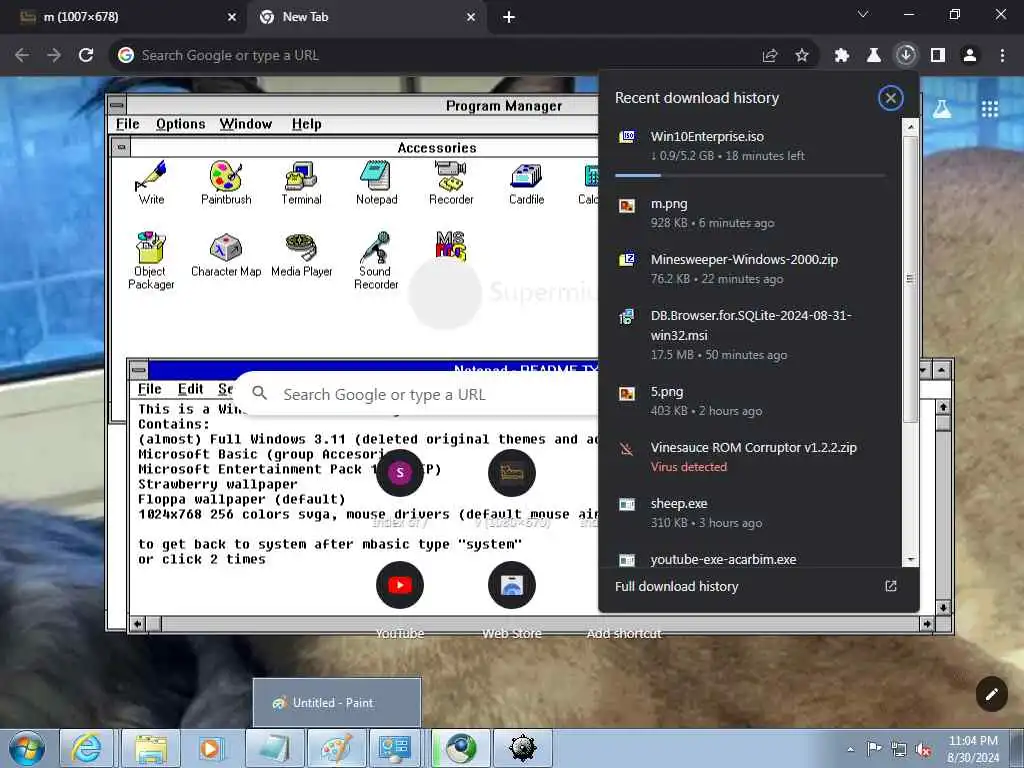
Task: Open a new browser tab with plus button
Action: click(x=509, y=17)
